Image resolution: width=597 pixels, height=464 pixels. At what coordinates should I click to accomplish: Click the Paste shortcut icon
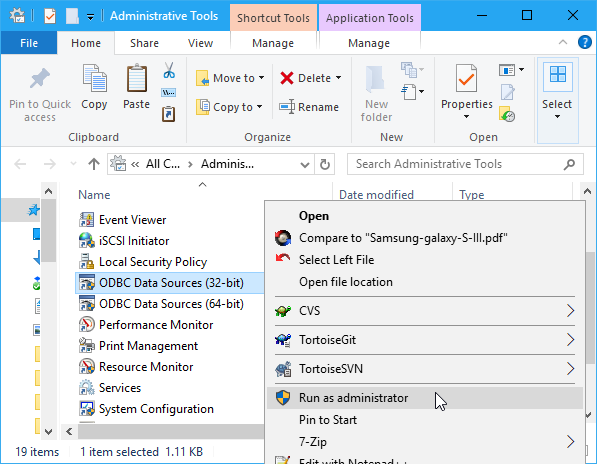coord(168,114)
